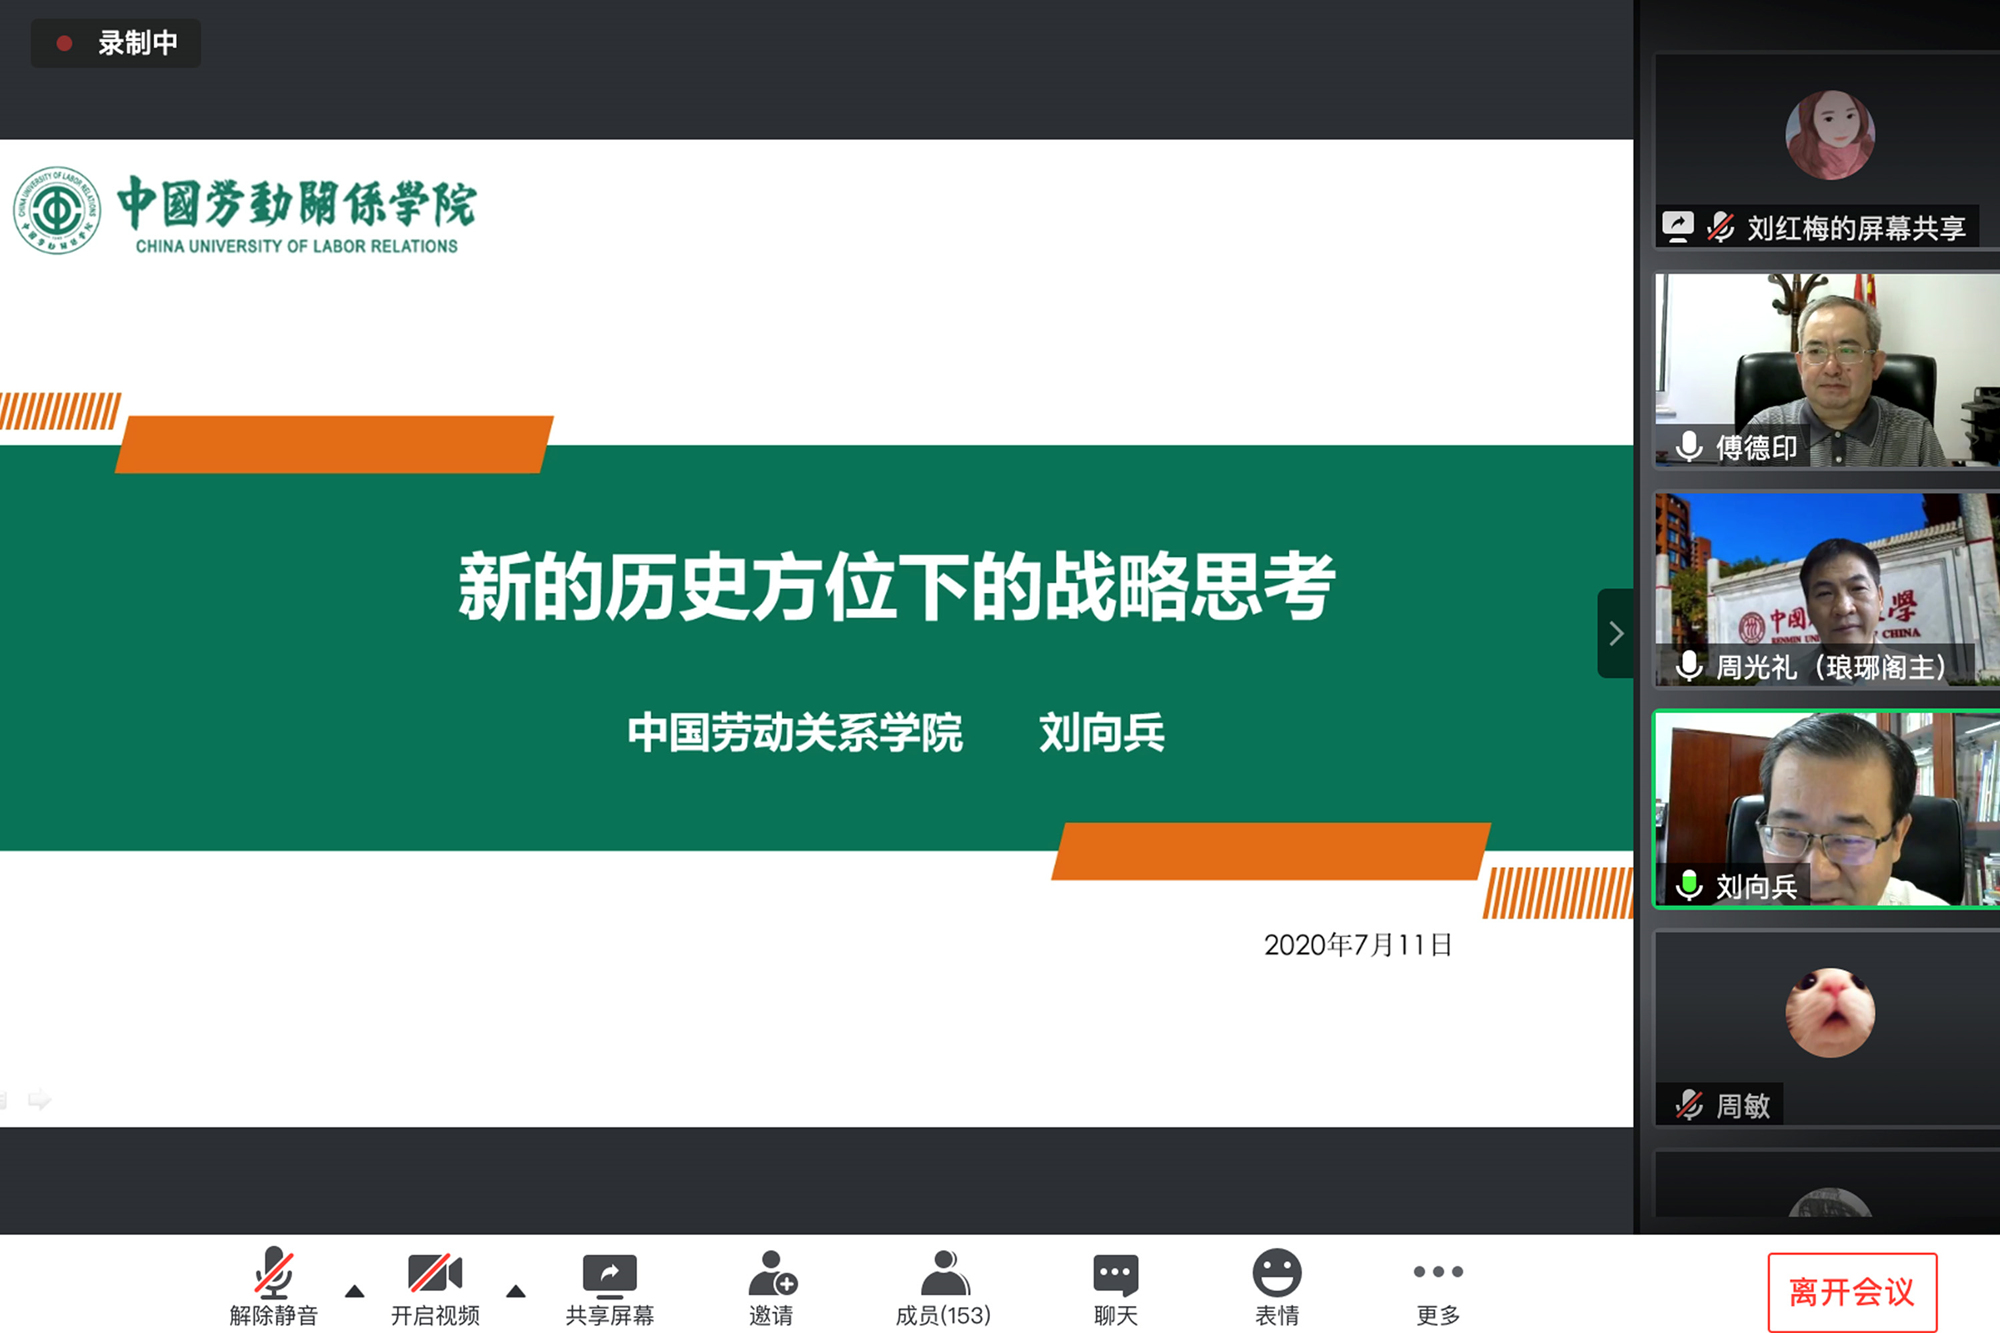Viewport: 2000px width, 1333px height.
Task: Select 傅德印 video thumbnail
Action: pyautogui.click(x=1826, y=370)
